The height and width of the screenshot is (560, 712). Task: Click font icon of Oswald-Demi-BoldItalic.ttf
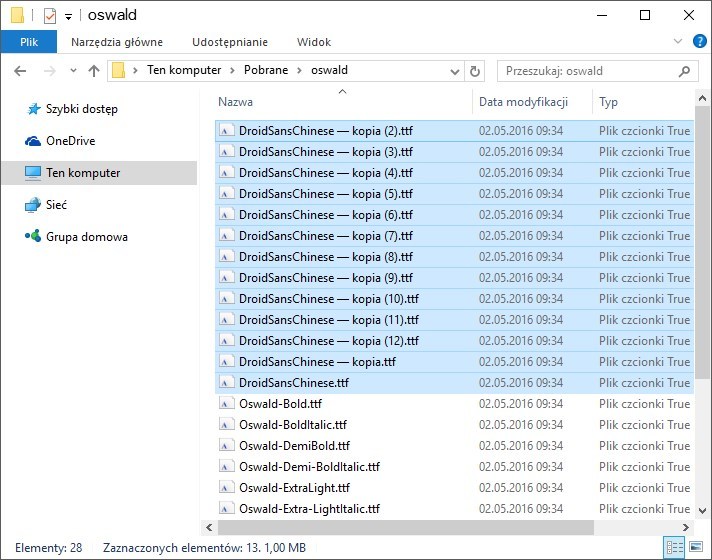[226, 467]
